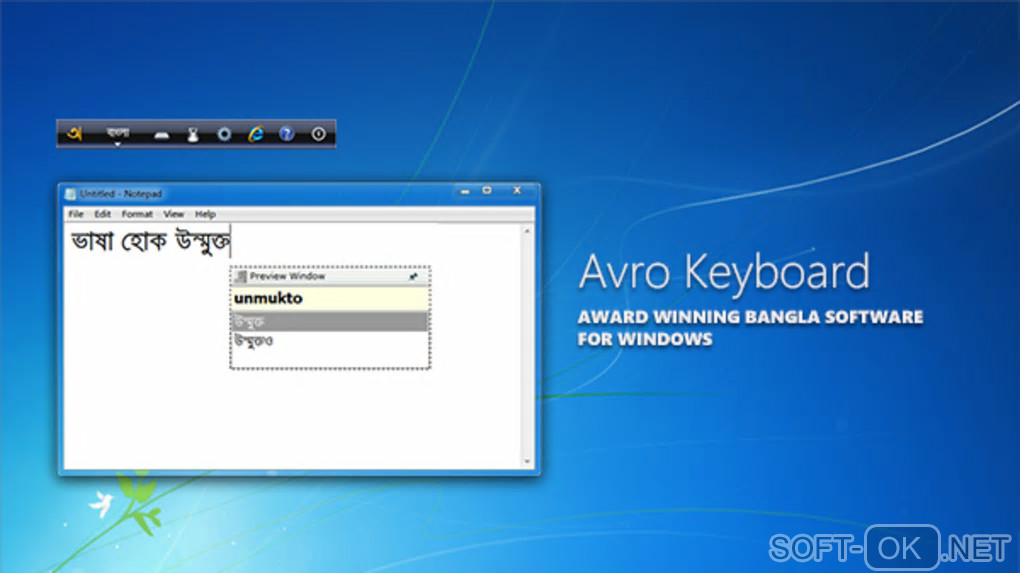The image size is (1020, 573).
Task: Open the File menu in Notepad
Action: coord(75,214)
